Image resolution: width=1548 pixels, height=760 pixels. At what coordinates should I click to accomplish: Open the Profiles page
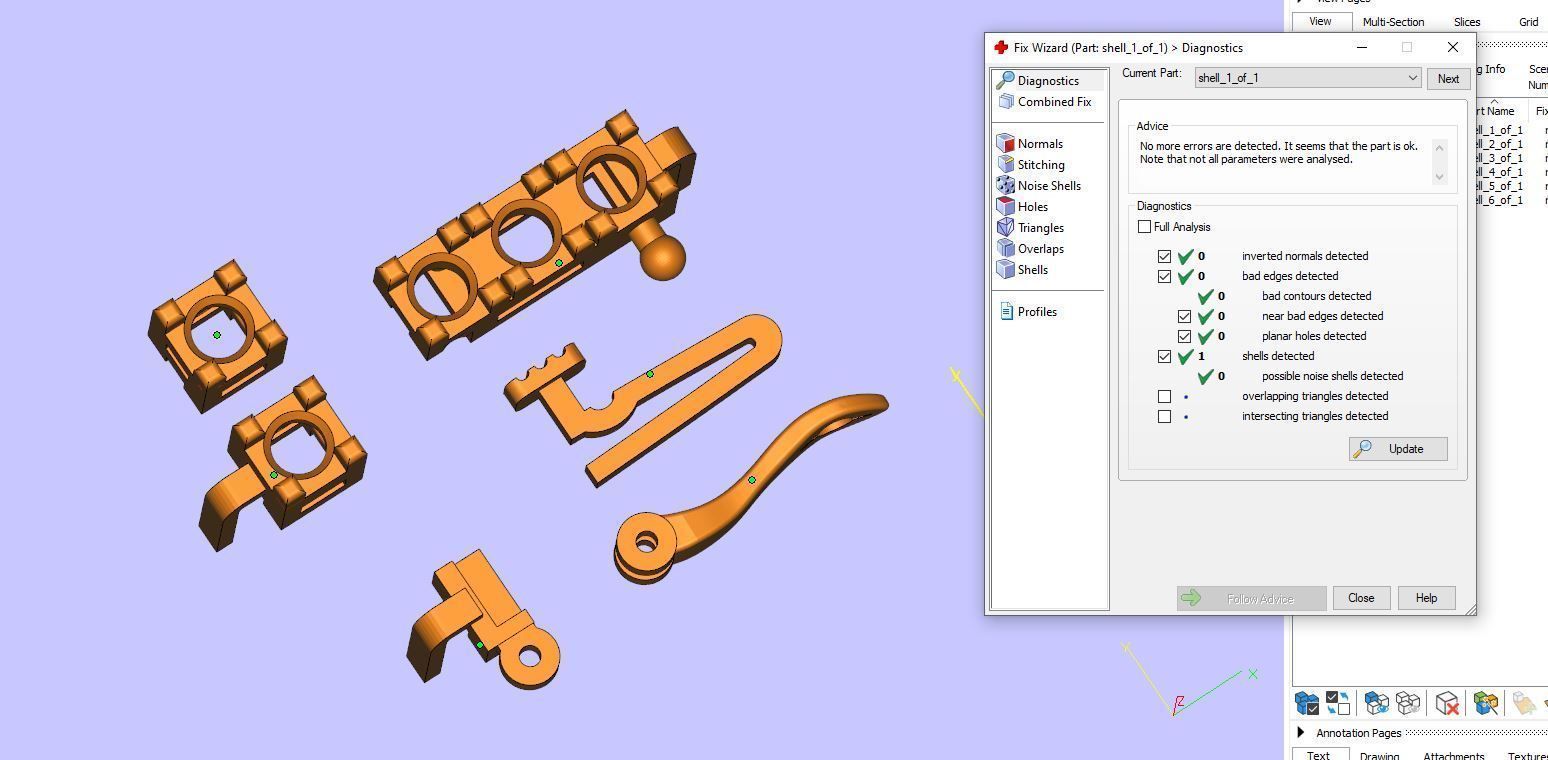pyautogui.click(x=1028, y=312)
